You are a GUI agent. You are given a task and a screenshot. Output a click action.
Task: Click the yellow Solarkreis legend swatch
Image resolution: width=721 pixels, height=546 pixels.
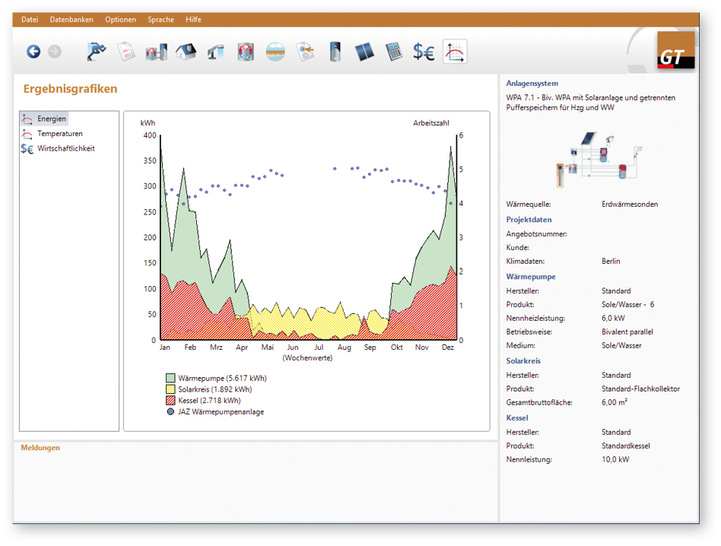(x=171, y=389)
